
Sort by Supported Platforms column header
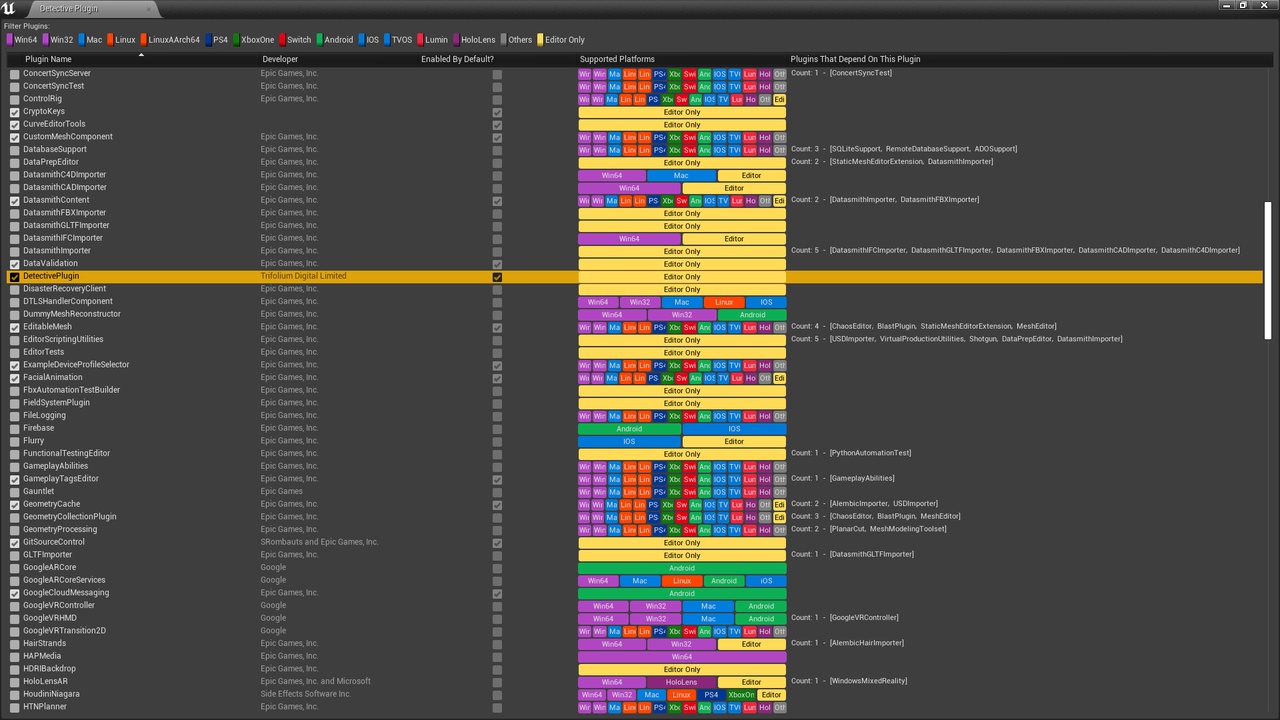[617, 59]
